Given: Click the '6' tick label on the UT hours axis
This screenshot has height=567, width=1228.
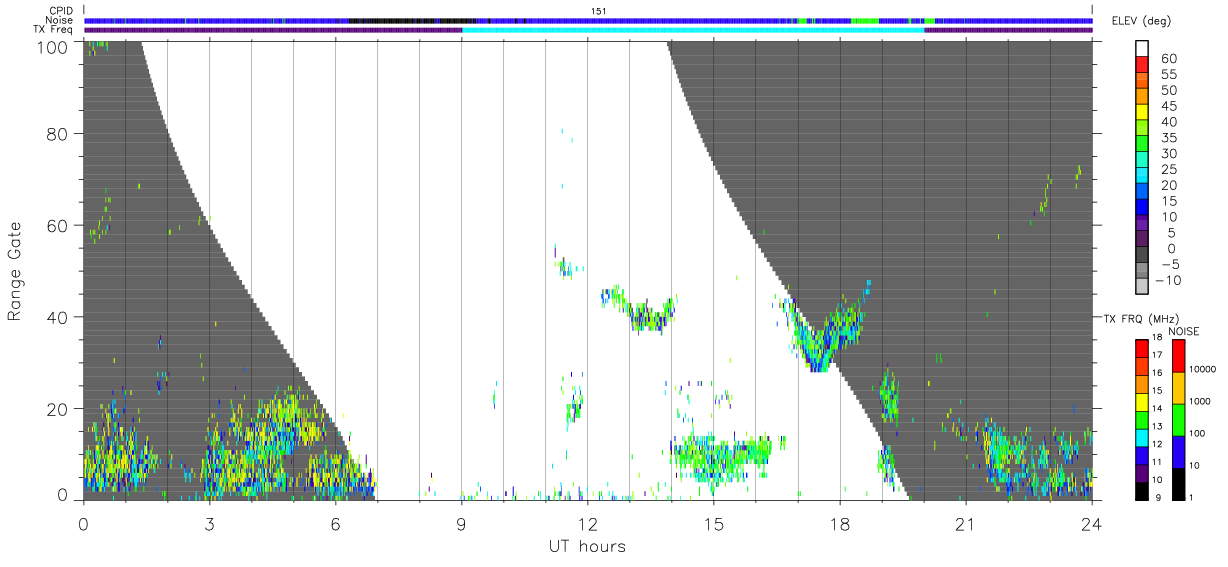Looking at the screenshot, I should point(335,524).
